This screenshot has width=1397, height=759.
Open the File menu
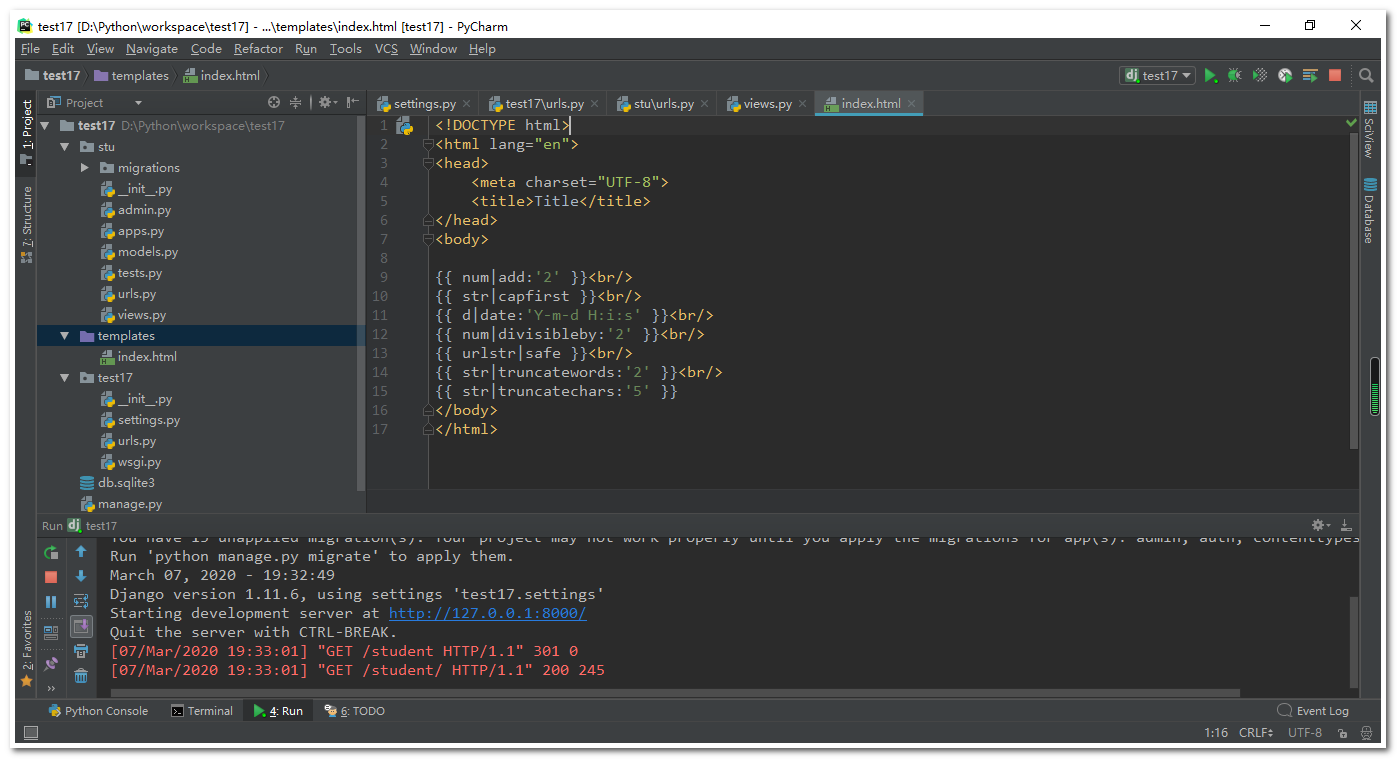pyautogui.click(x=30, y=48)
